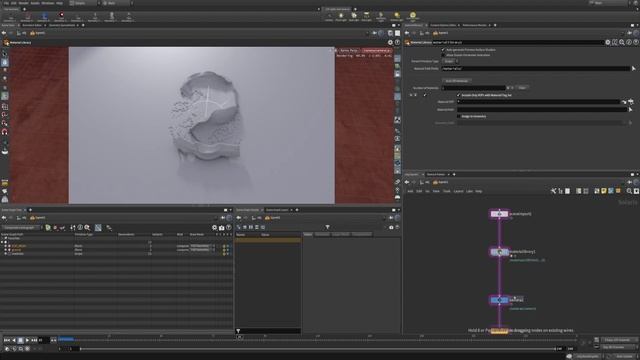
Task: Open the Tools menu in network editor
Action: (447, 191)
